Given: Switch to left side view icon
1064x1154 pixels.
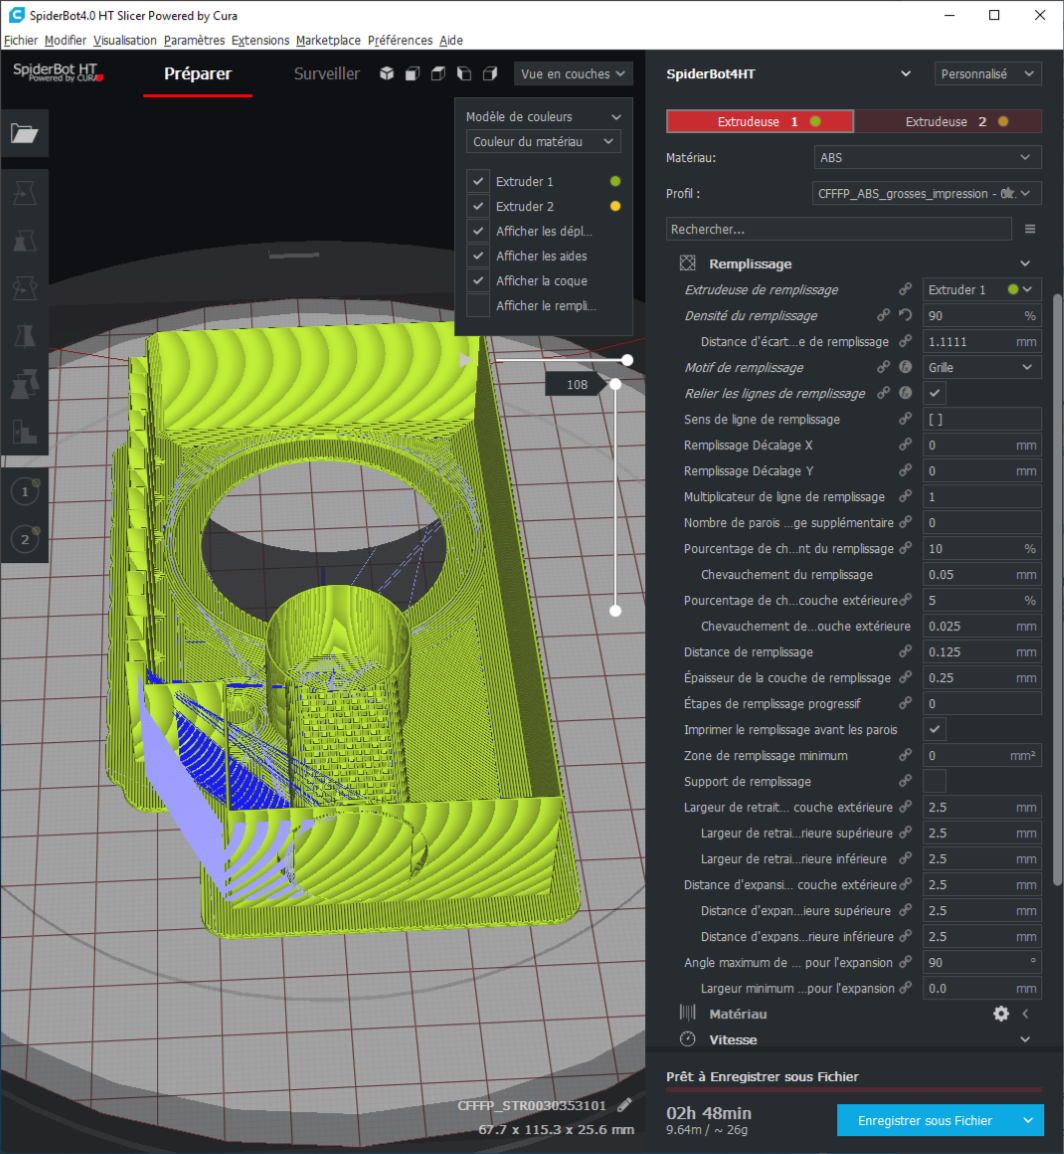Looking at the screenshot, I should 464,74.
